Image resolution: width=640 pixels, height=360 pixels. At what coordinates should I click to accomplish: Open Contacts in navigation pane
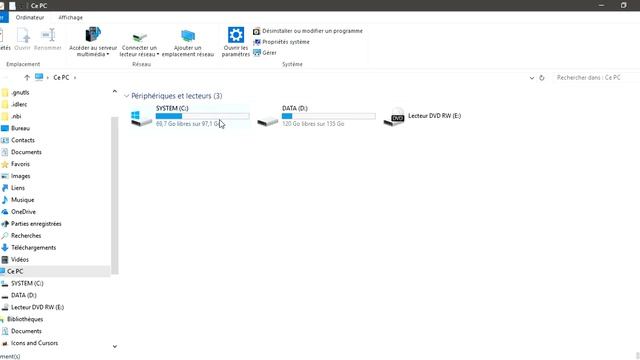(23, 140)
